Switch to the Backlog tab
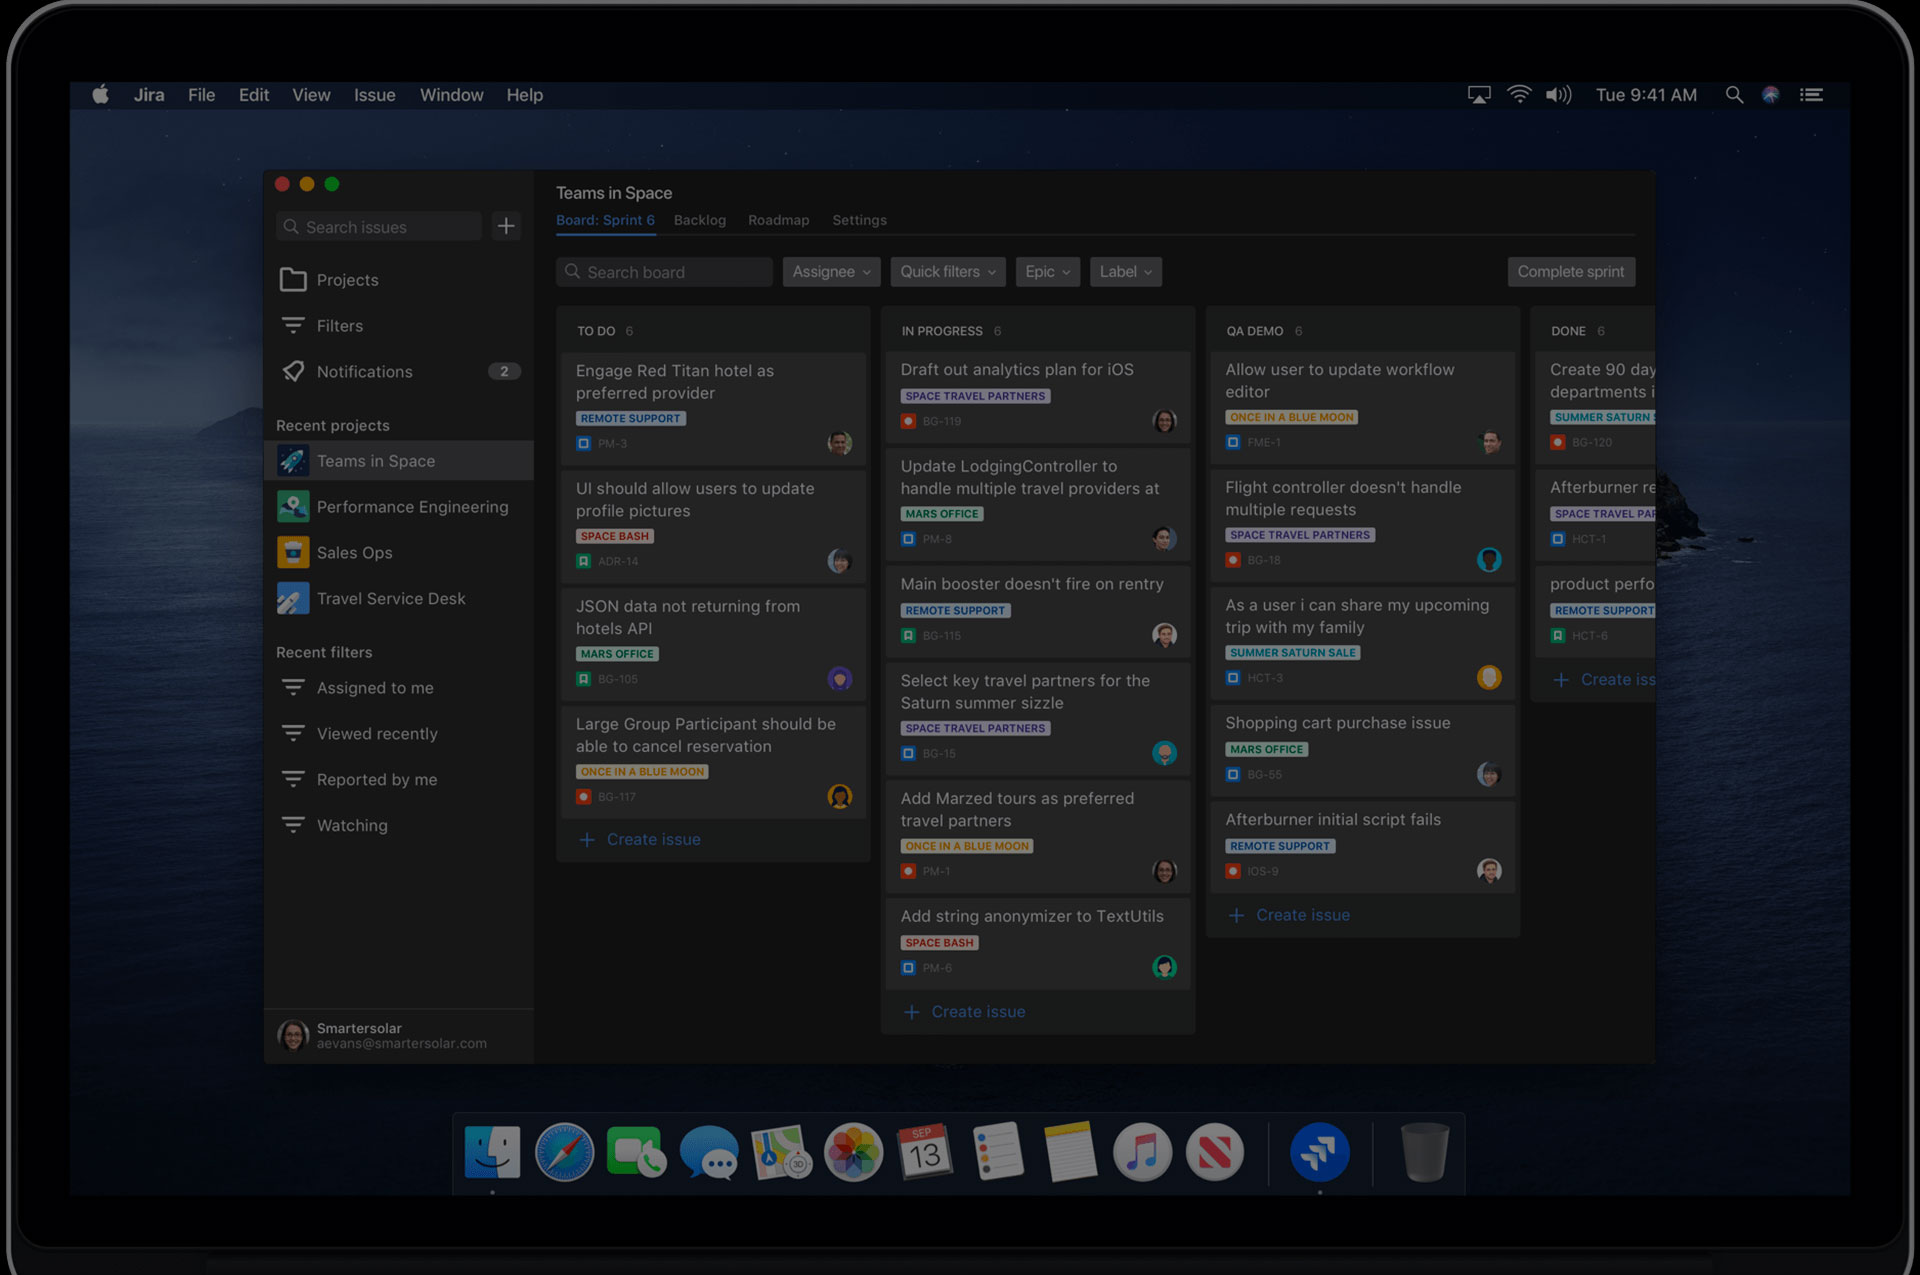This screenshot has width=1920, height=1275. (699, 220)
